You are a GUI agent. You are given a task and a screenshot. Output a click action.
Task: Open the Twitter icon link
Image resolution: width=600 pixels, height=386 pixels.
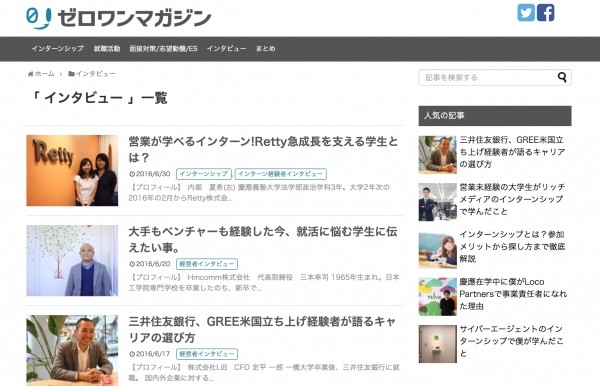tap(526, 13)
